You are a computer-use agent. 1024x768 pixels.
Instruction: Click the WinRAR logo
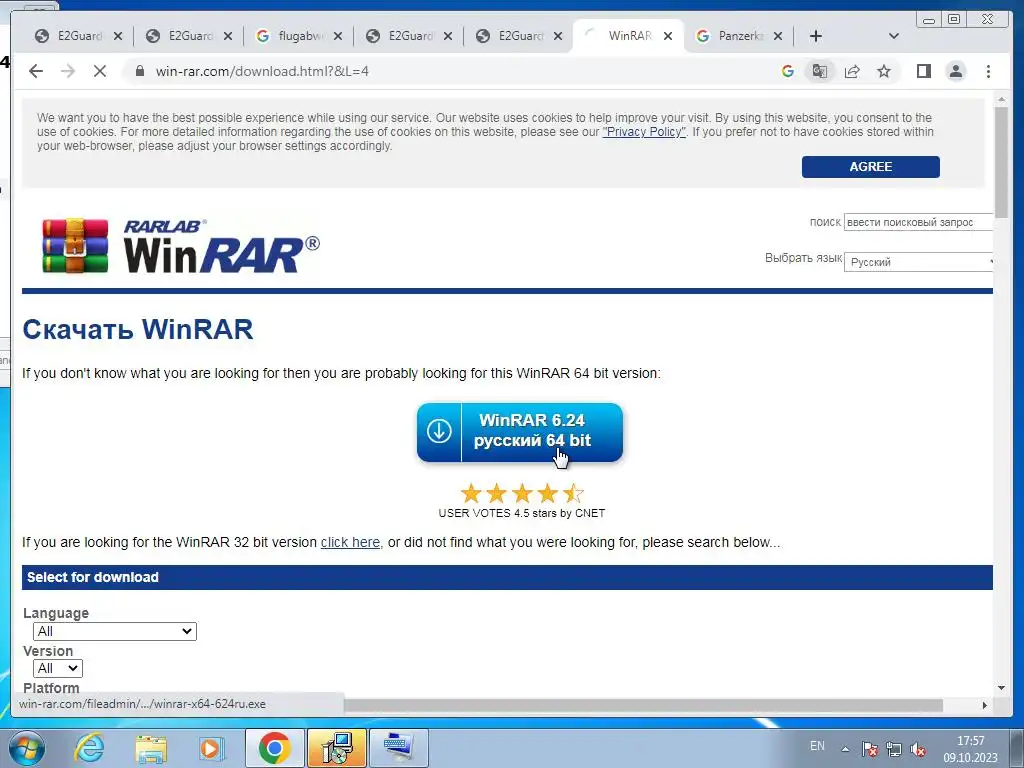(181, 246)
